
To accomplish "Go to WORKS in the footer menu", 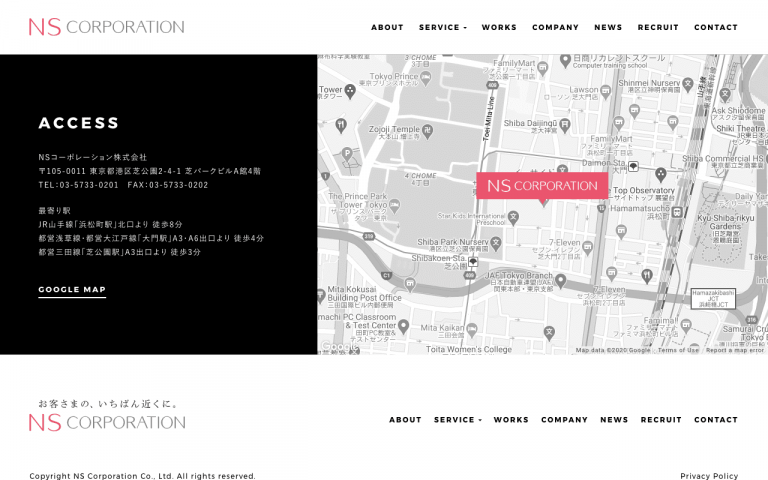I will tap(511, 420).
